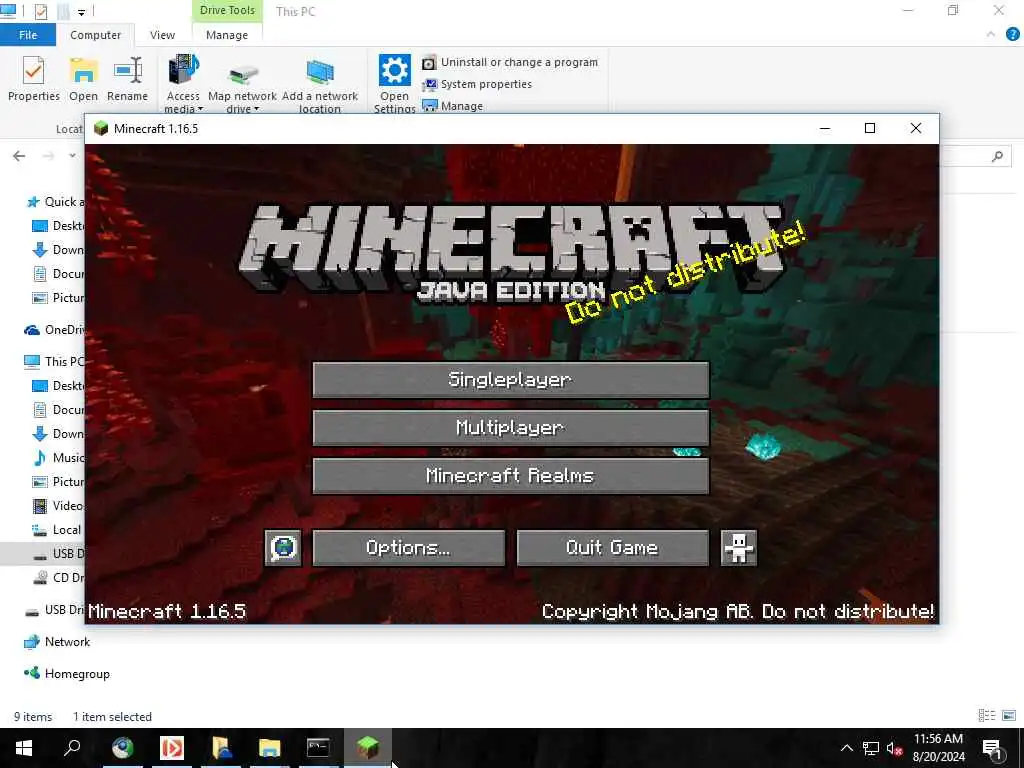Open the Action Center notifications icon

coord(992,748)
